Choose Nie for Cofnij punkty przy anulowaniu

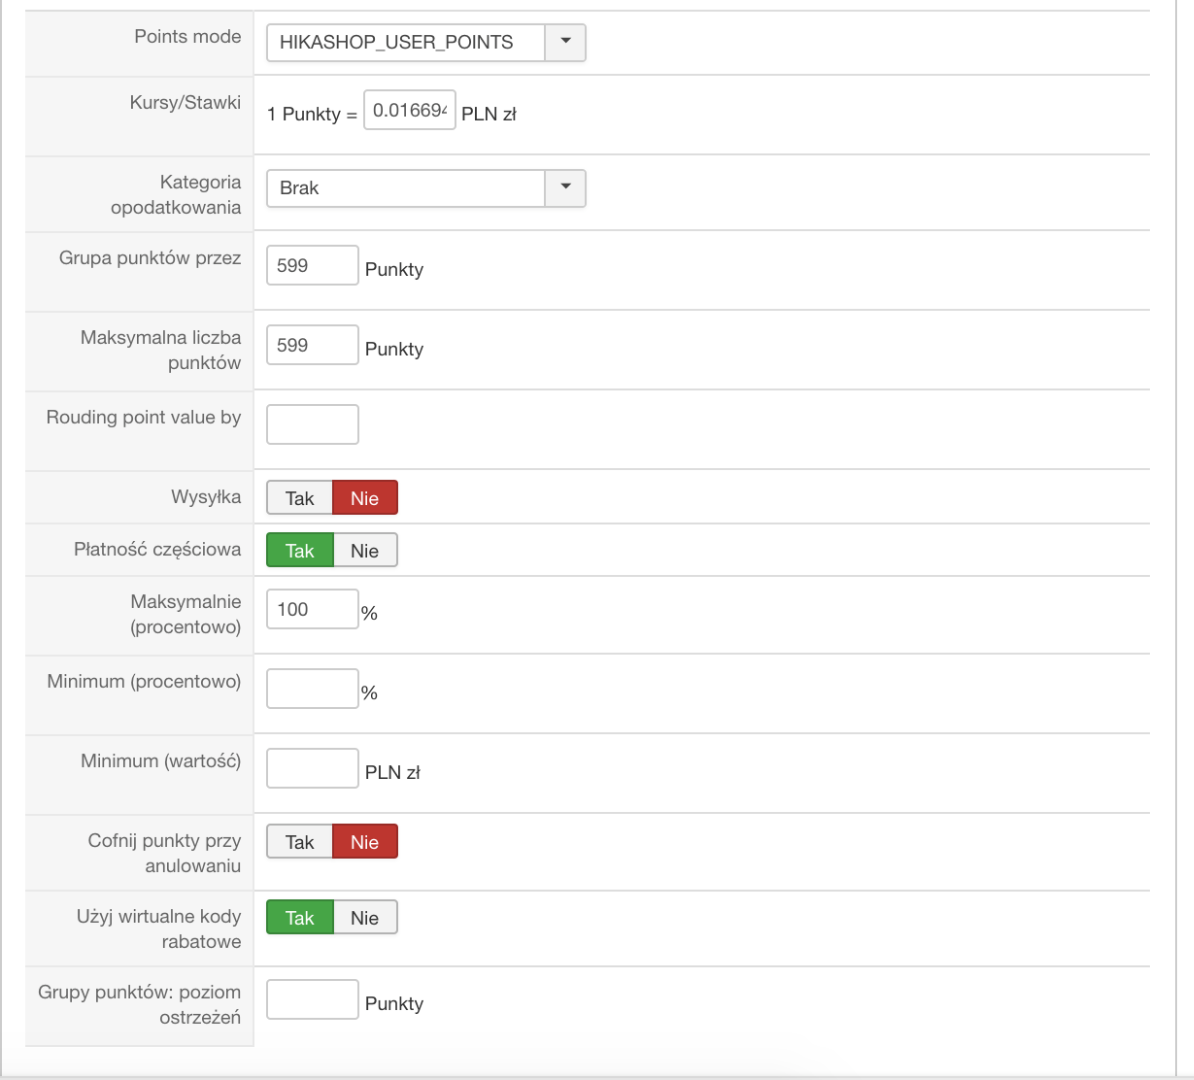pyautogui.click(x=365, y=842)
